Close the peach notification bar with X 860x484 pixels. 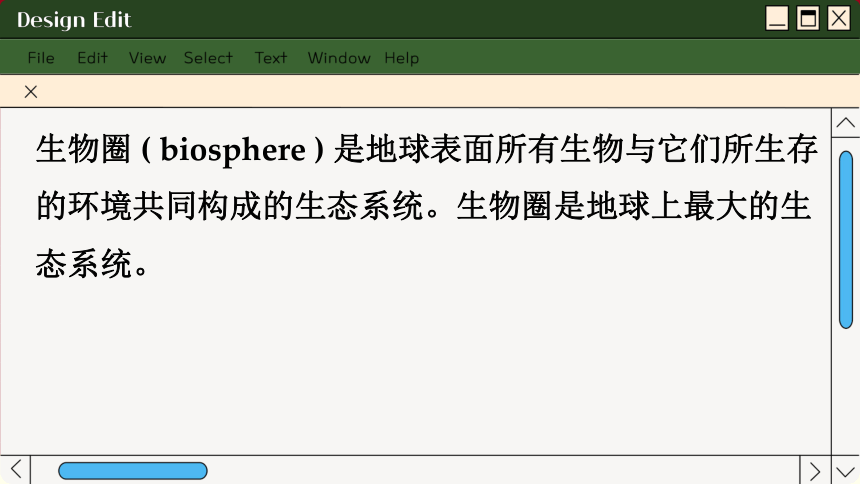[31, 92]
